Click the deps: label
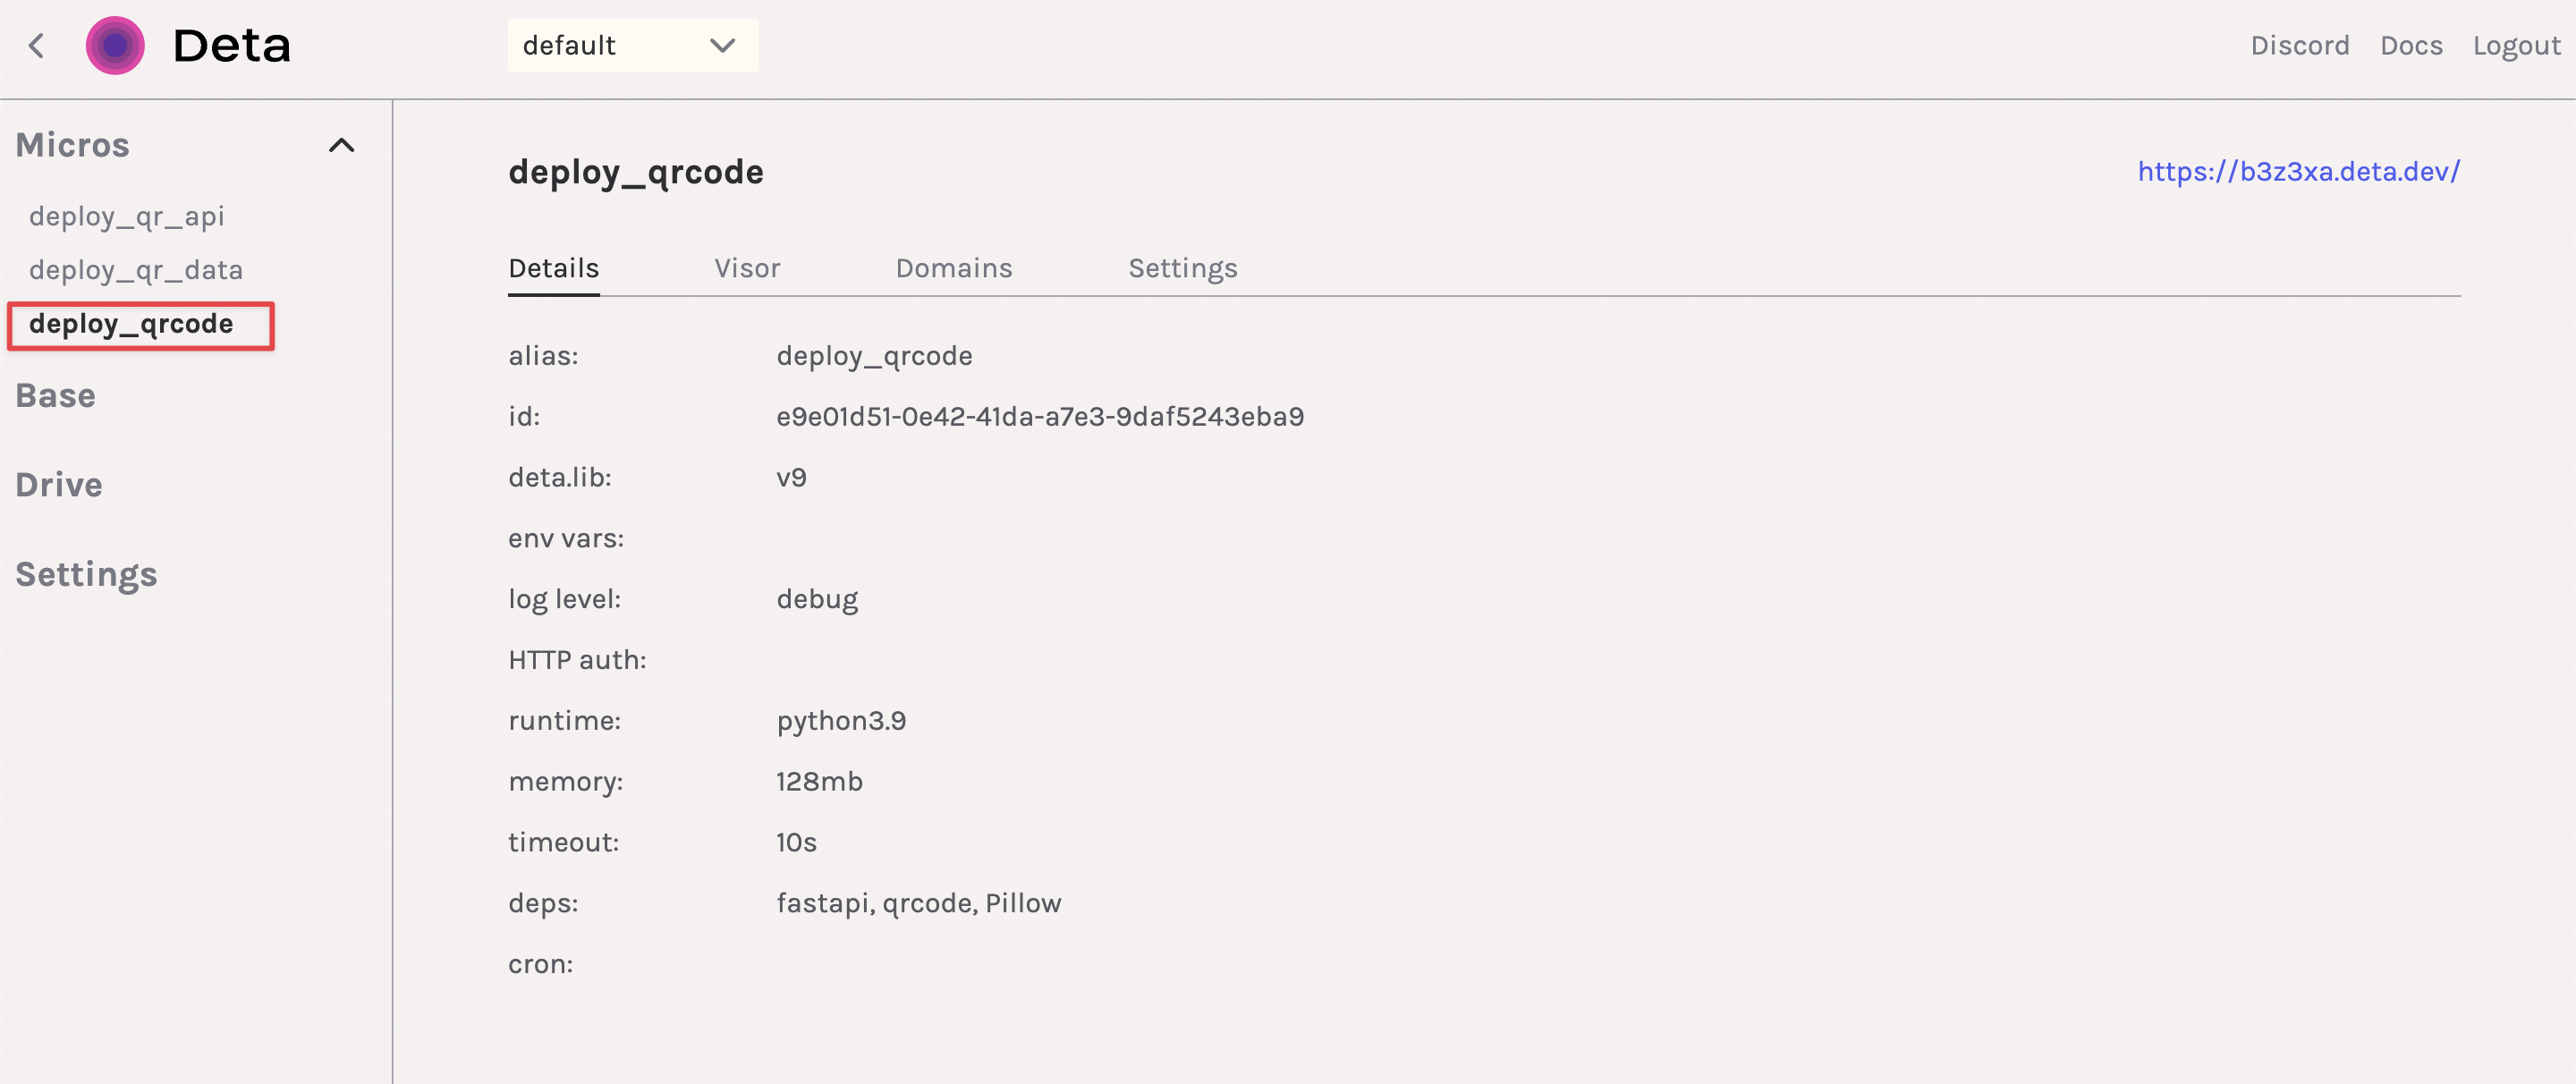Image resolution: width=2576 pixels, height=1084 pixels. (x=543, y=904)
